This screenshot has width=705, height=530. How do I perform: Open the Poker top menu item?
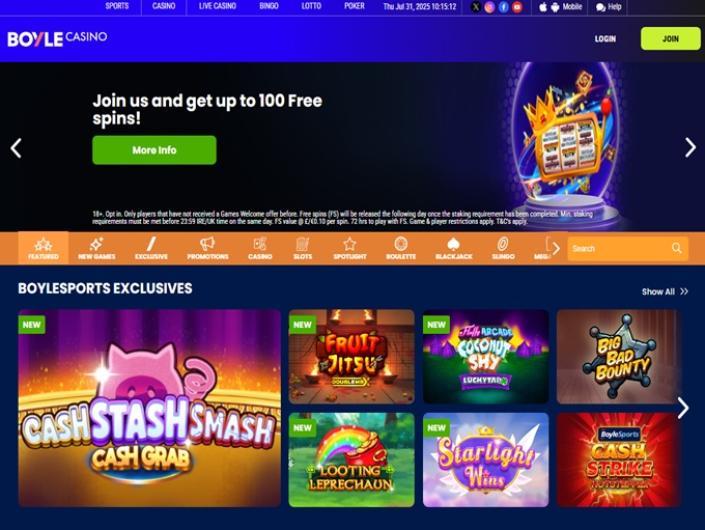click(354, 6)
